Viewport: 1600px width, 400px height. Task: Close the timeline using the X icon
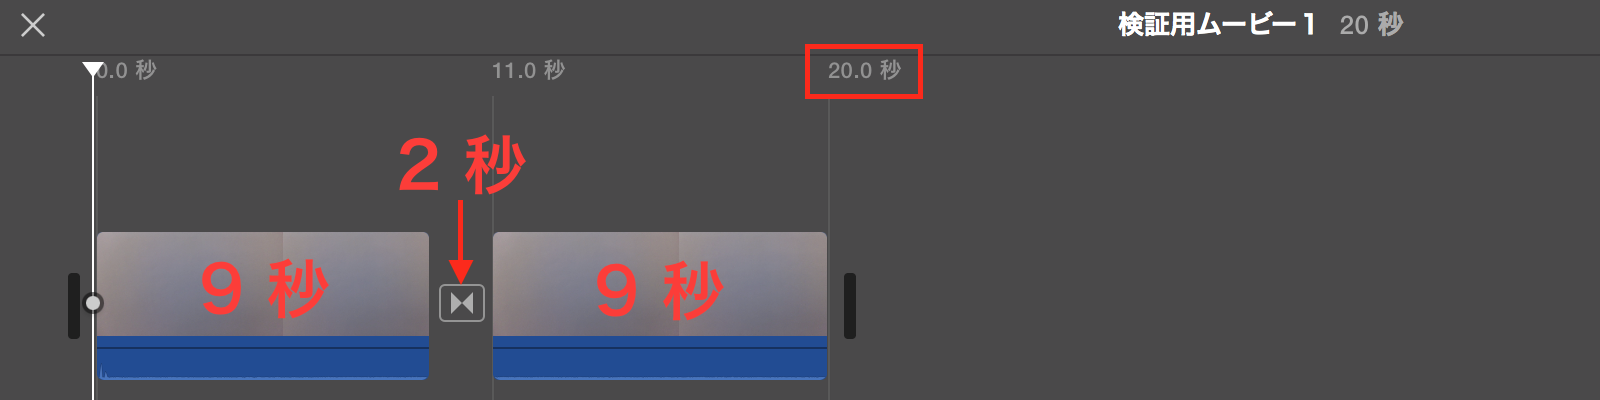(33, 25)
